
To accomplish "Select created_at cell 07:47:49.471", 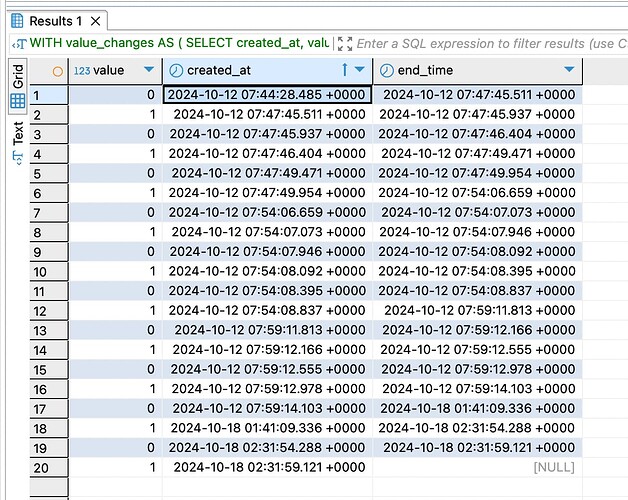I will pos(268,173).
